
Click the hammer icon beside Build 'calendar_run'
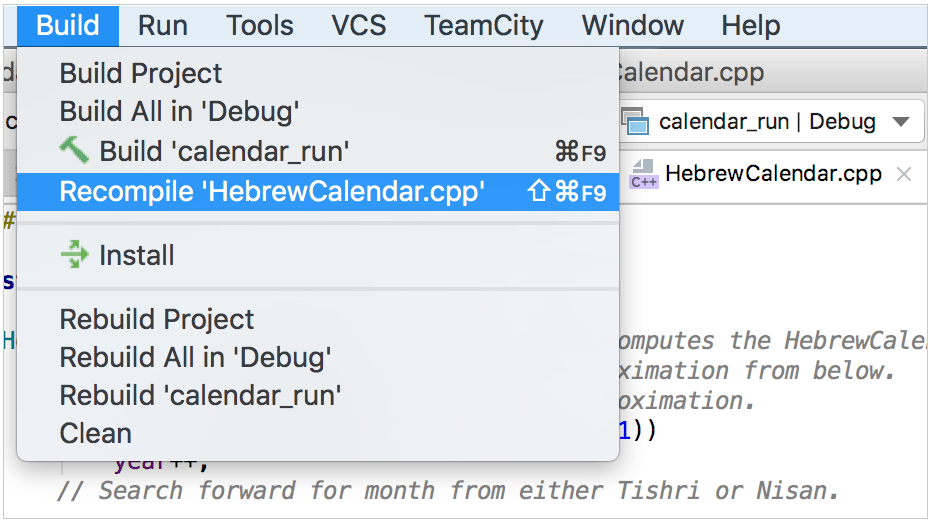[74, 151]
